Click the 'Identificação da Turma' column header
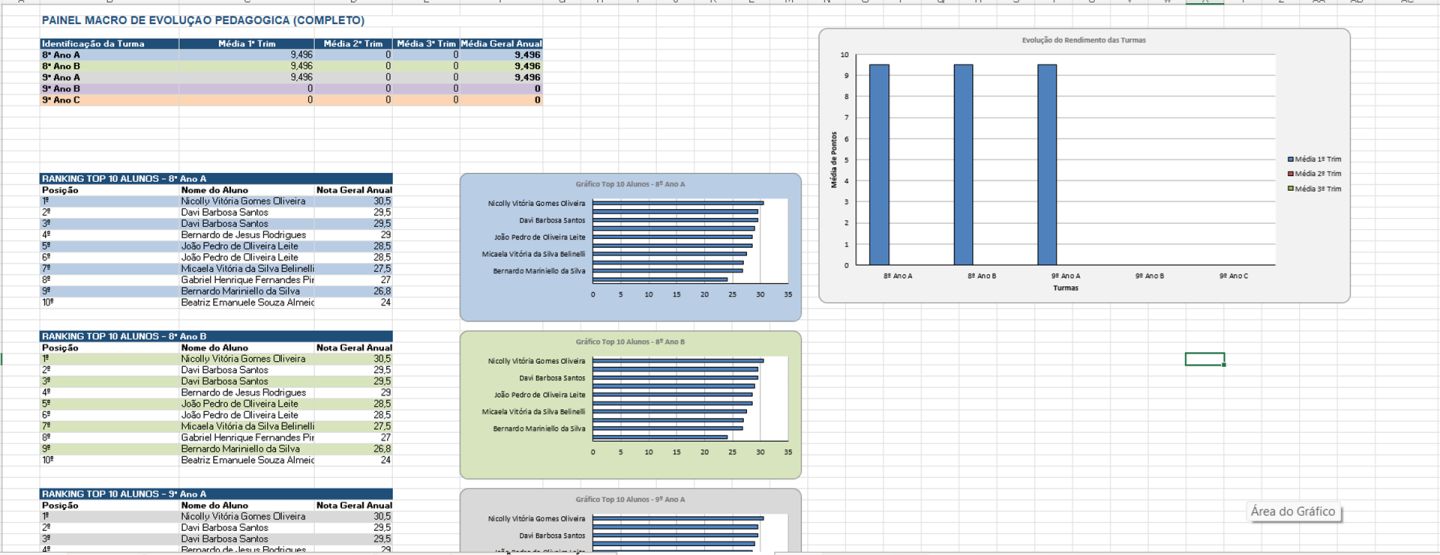The height and width of the screenshot is (555, 1440). [109, 44]
